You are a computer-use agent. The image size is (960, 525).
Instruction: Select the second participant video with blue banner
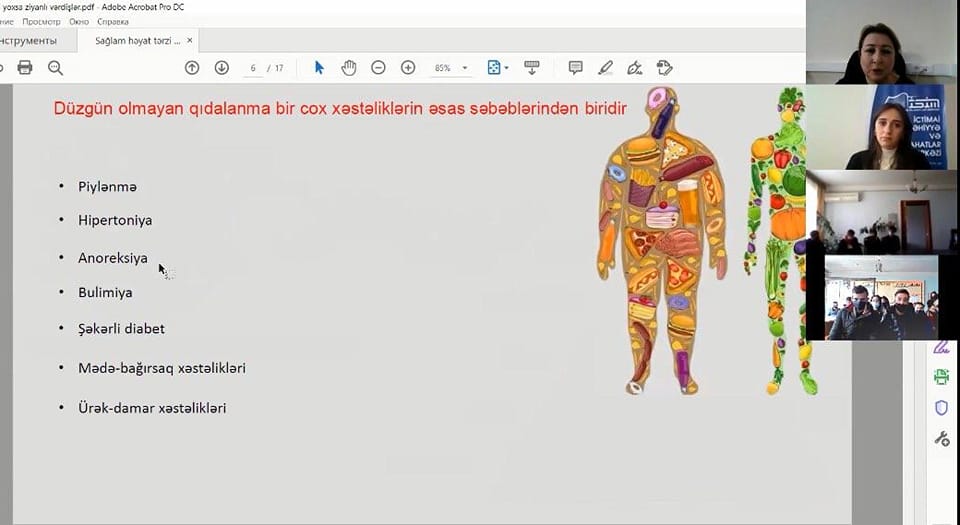(882, 127)
